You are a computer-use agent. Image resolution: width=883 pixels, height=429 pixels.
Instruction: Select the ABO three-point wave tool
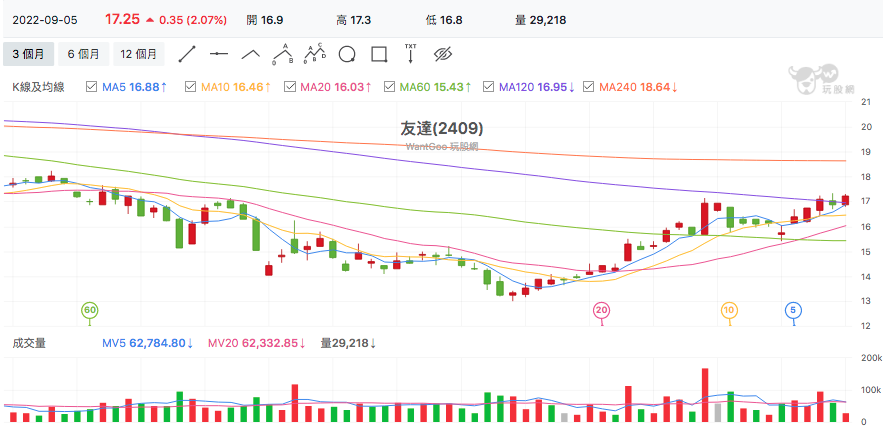(x=283, y=53)
